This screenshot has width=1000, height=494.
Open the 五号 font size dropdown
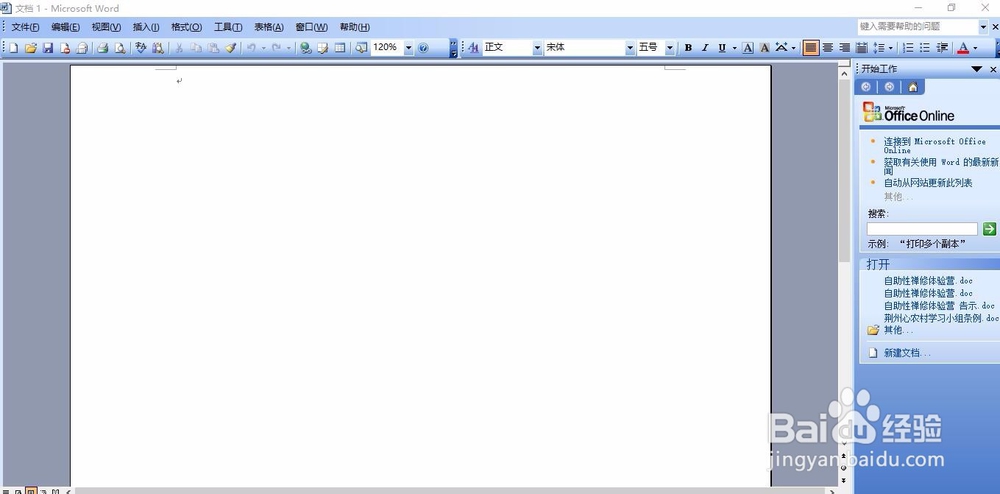[670, 48]
